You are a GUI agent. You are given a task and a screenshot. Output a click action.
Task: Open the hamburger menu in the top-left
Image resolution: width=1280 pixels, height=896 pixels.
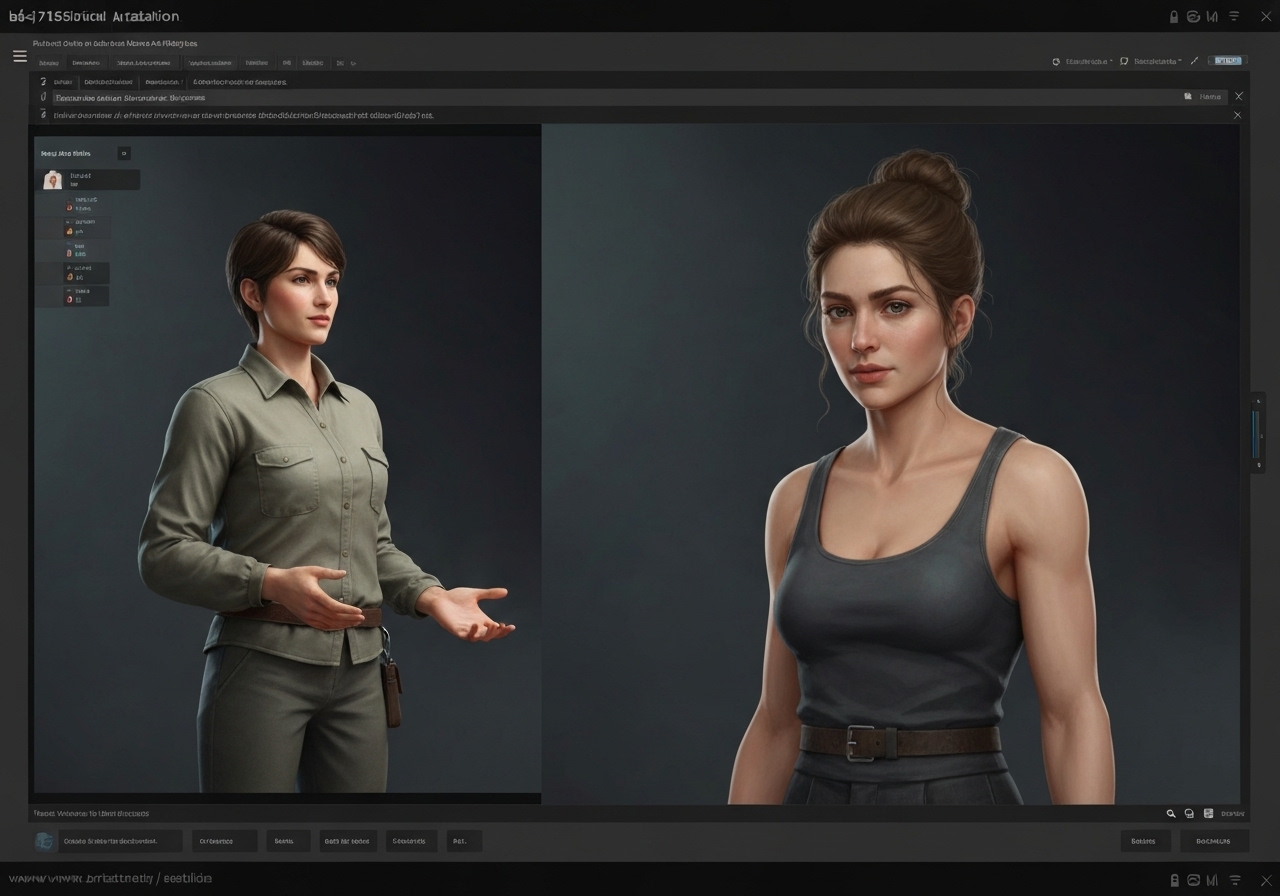coord(19,56)
